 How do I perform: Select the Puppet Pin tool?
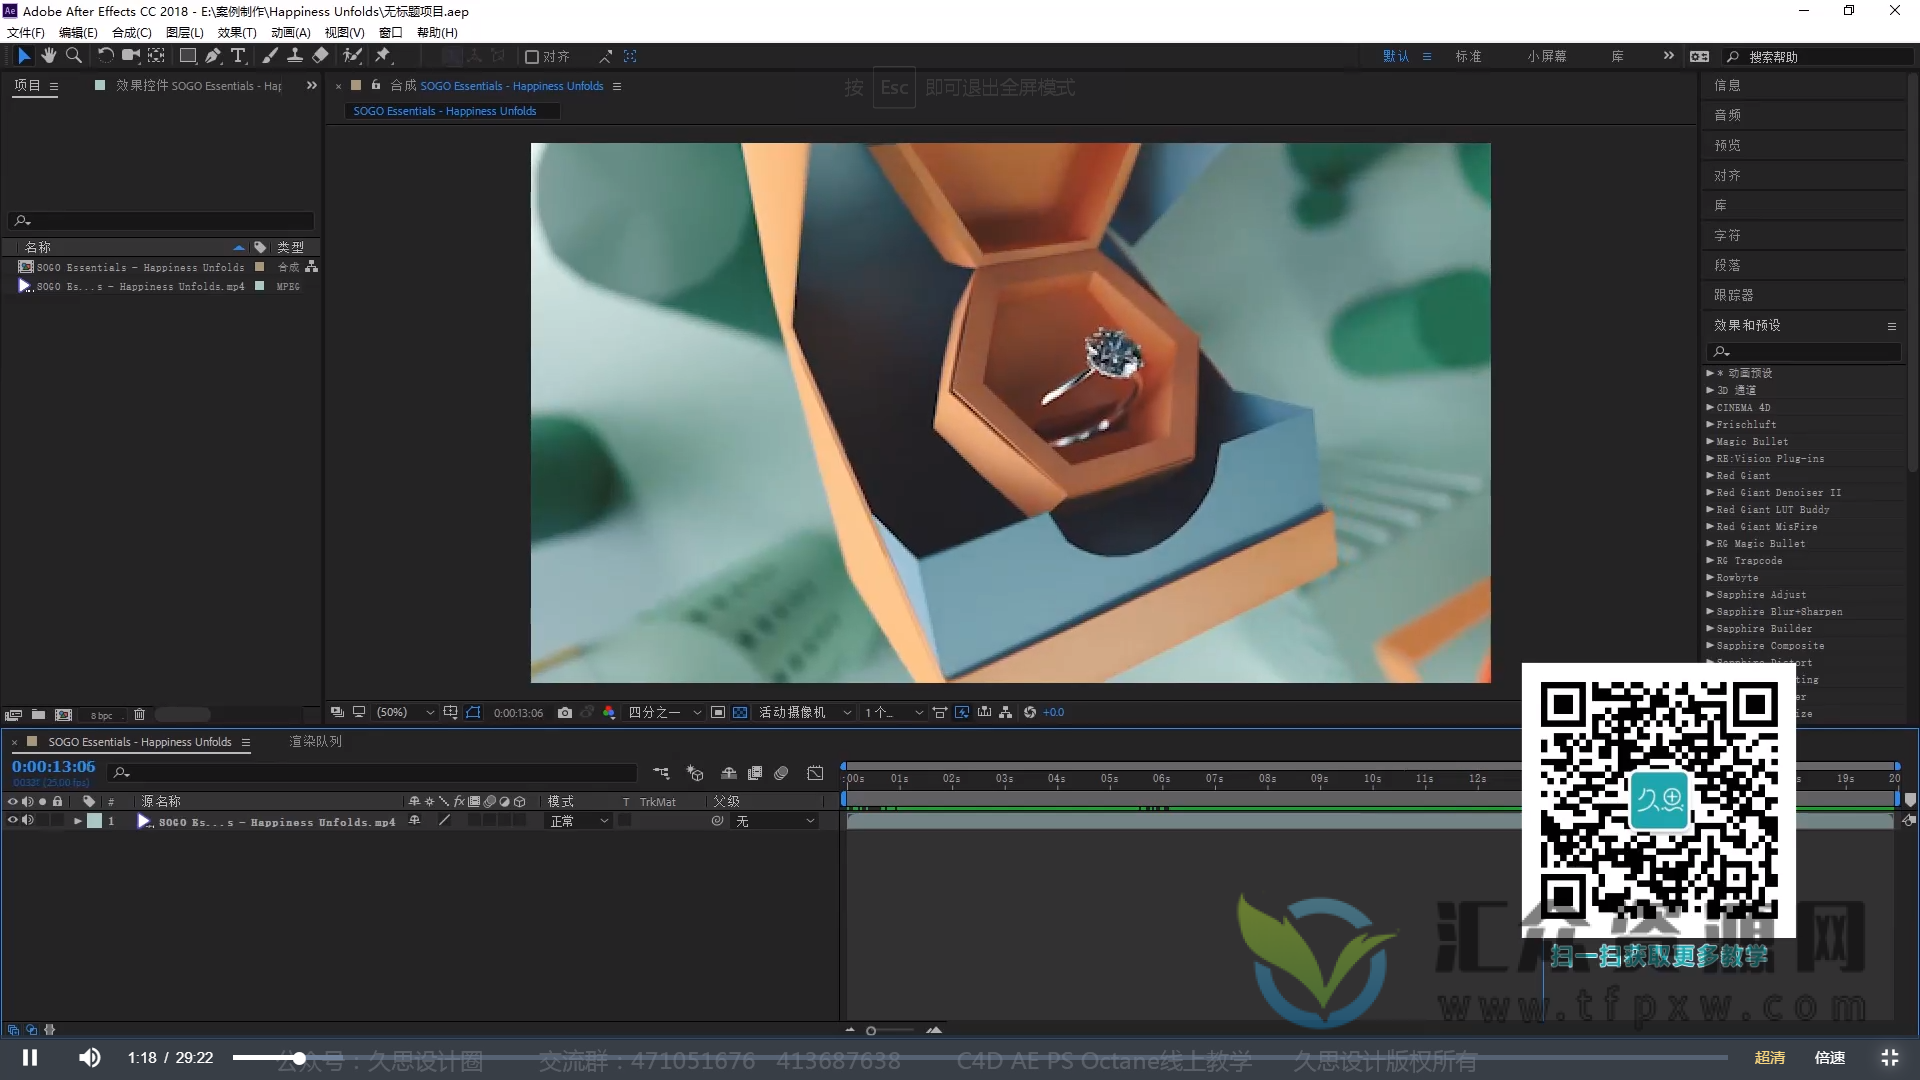[383, 56]
